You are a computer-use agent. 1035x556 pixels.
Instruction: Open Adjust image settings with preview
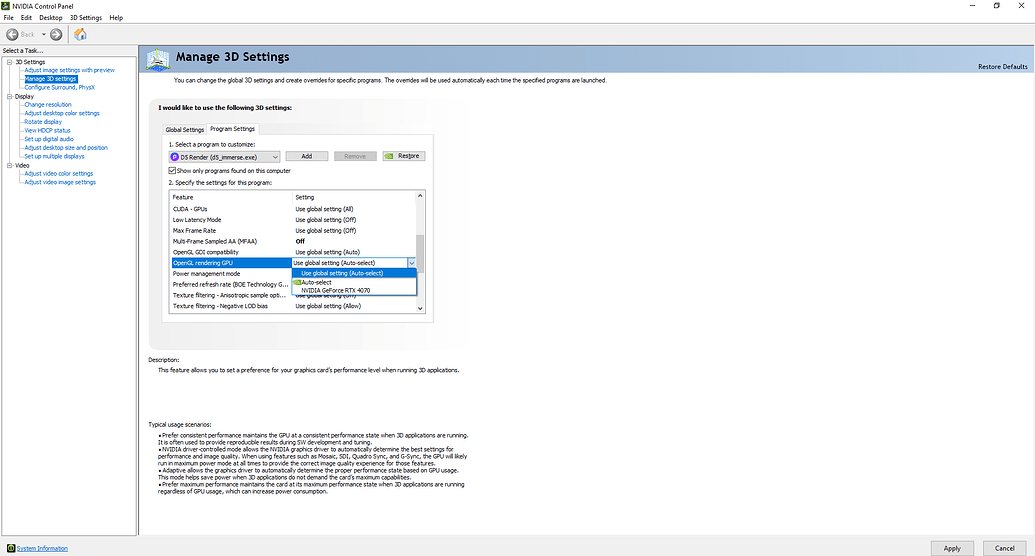[x=69, y=70]
